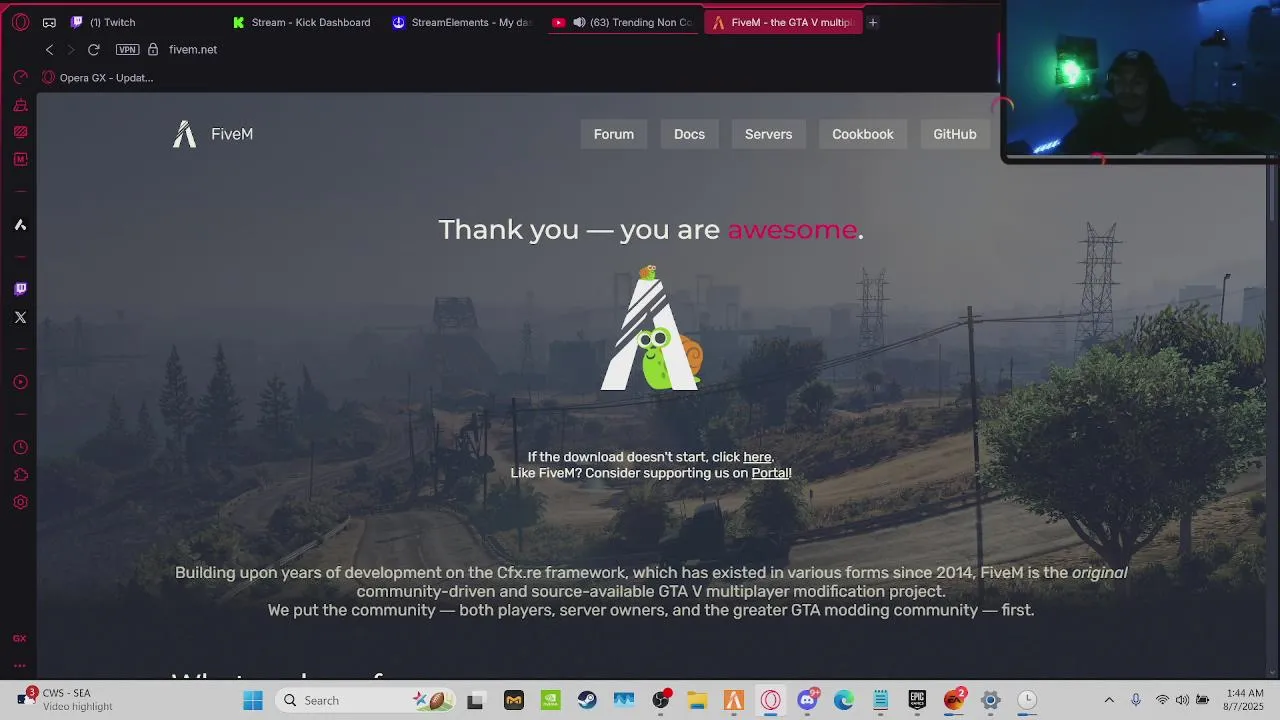Click the "Portal" support link
Screen dimensions: 1280x720
click(770, 473)
